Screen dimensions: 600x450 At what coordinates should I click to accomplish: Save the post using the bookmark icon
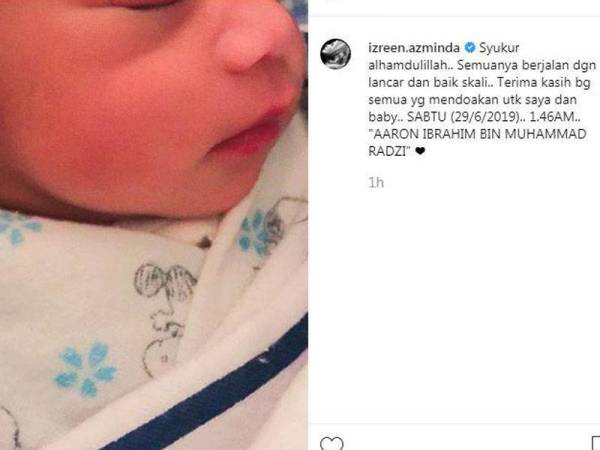tap(595, 443)
